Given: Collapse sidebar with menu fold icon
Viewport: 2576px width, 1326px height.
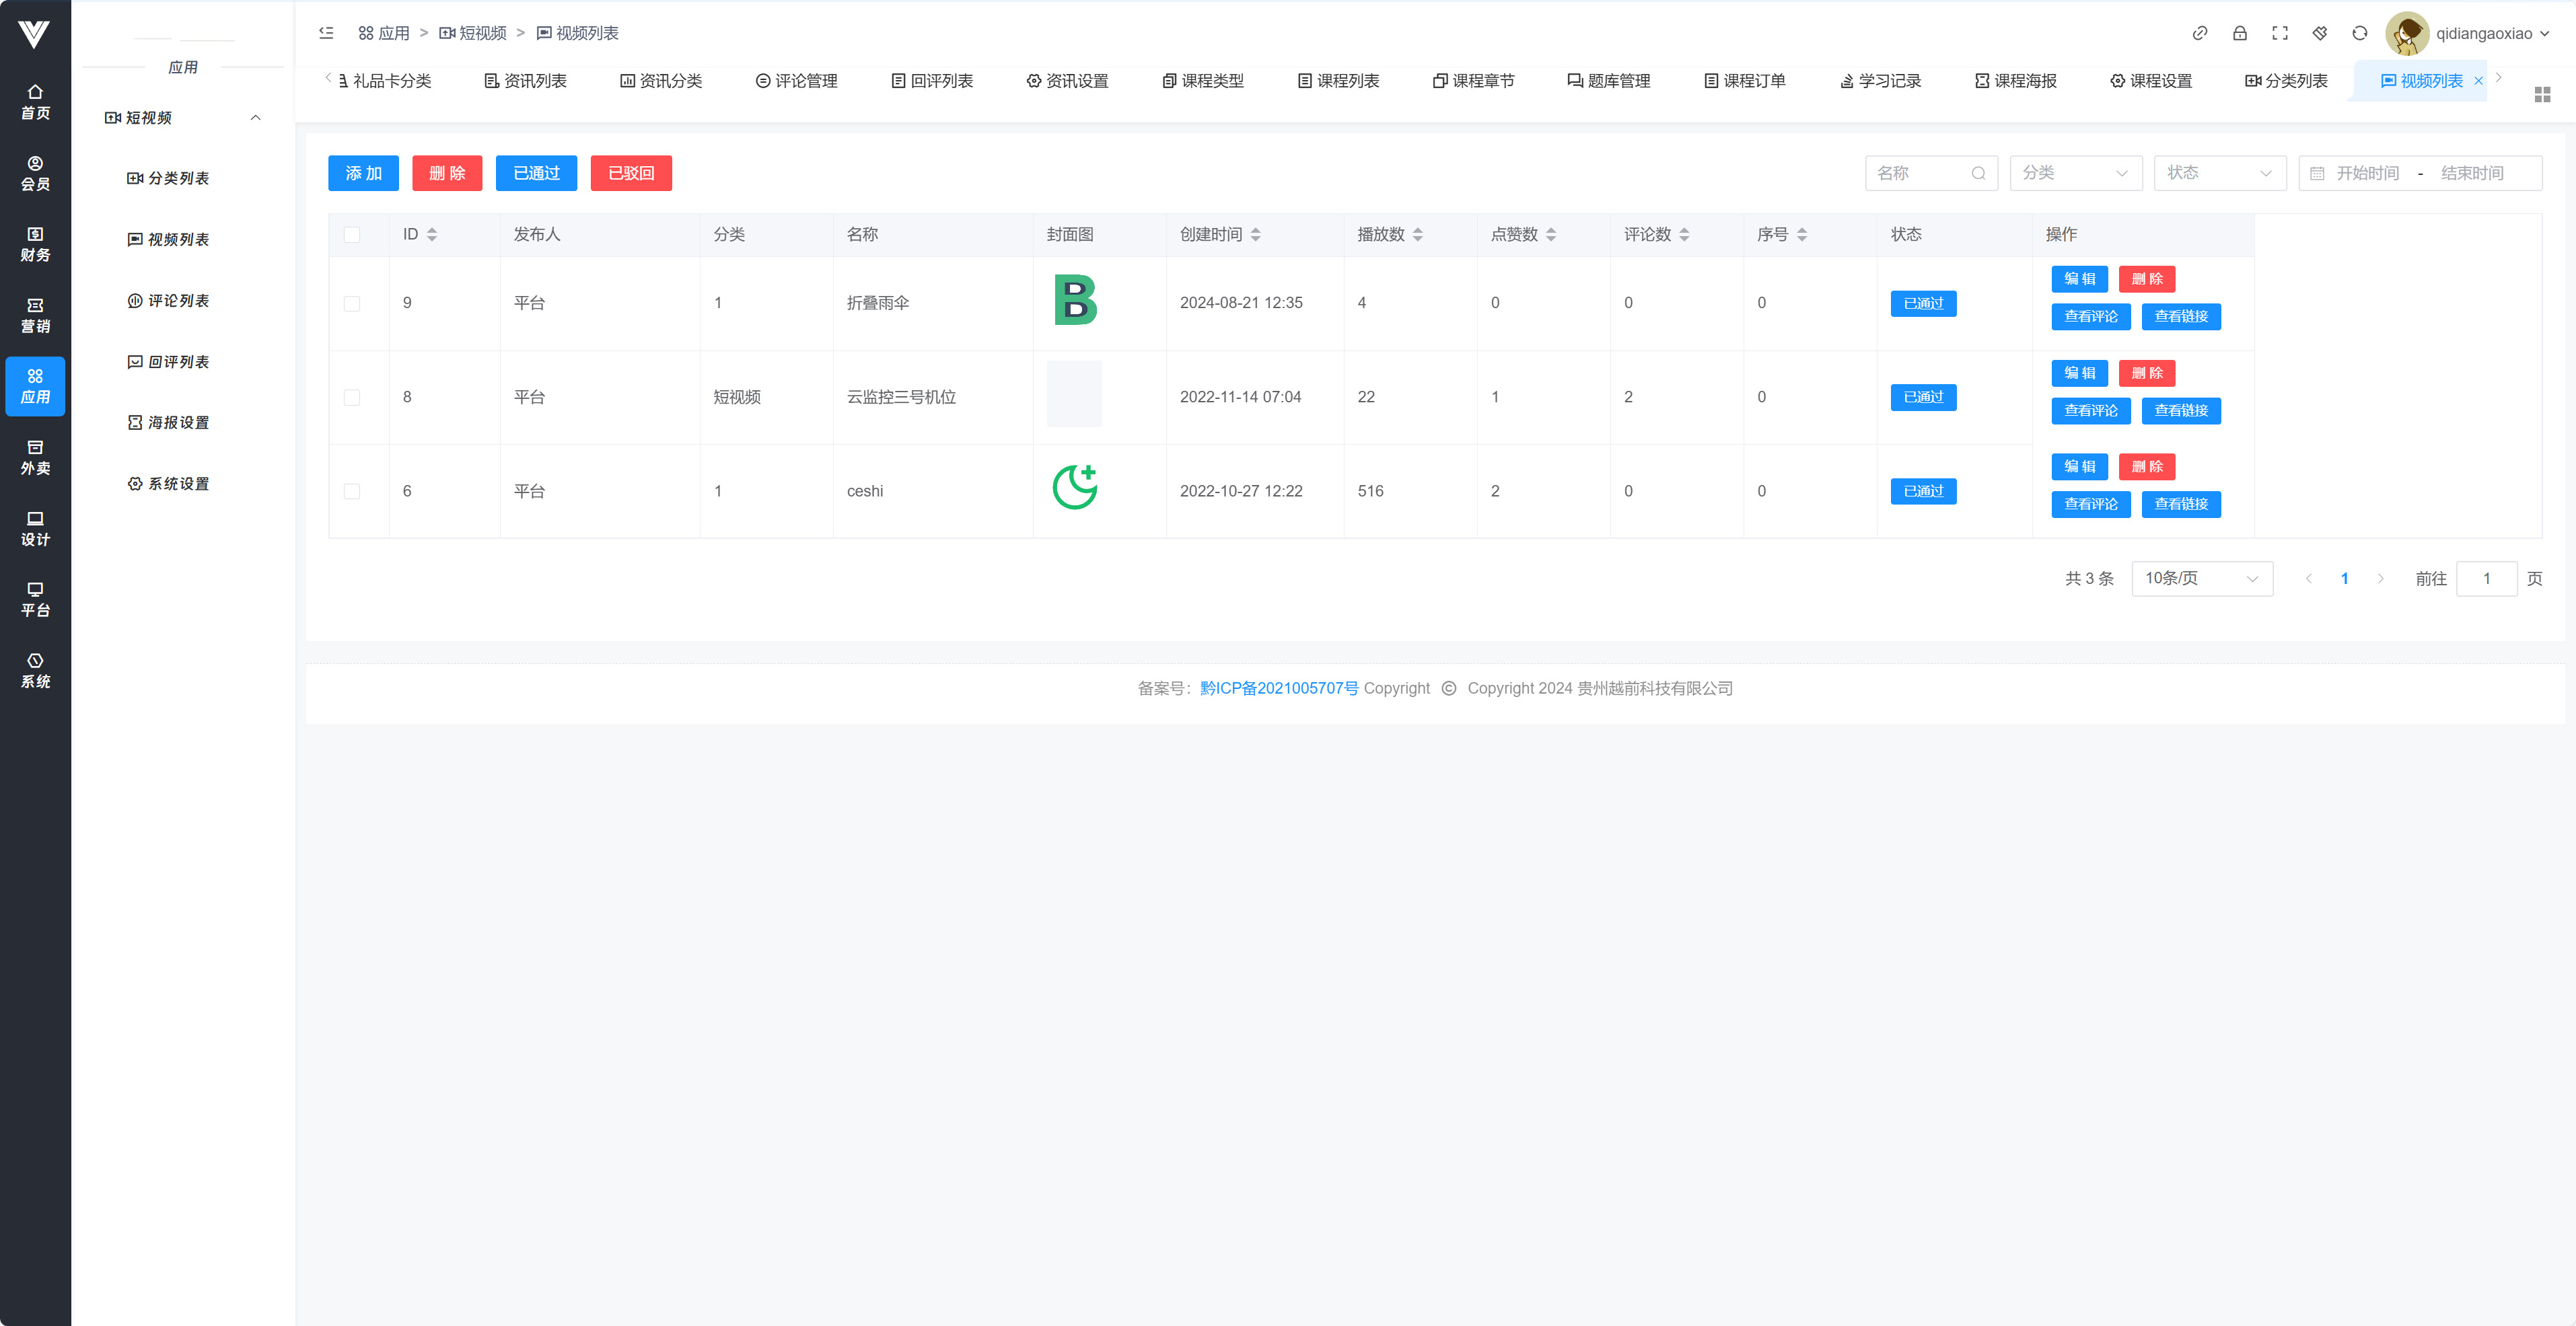Looking at the screenshot, I should (326, 33).
